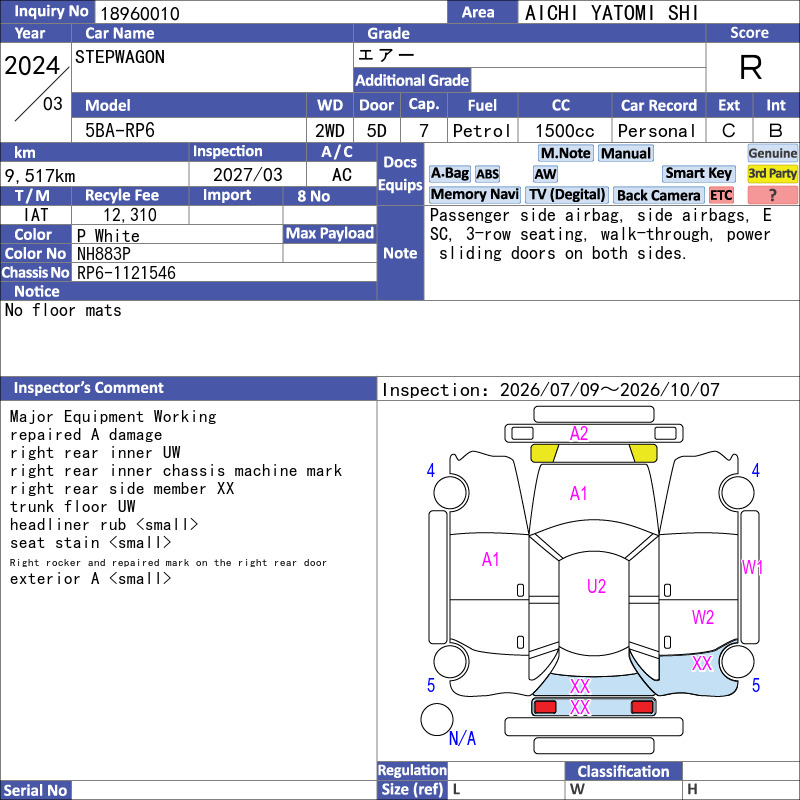Toggle the yellow 3rd Party badge
Viewport: 800px width, 800px height.
click(x=772, y=174)
